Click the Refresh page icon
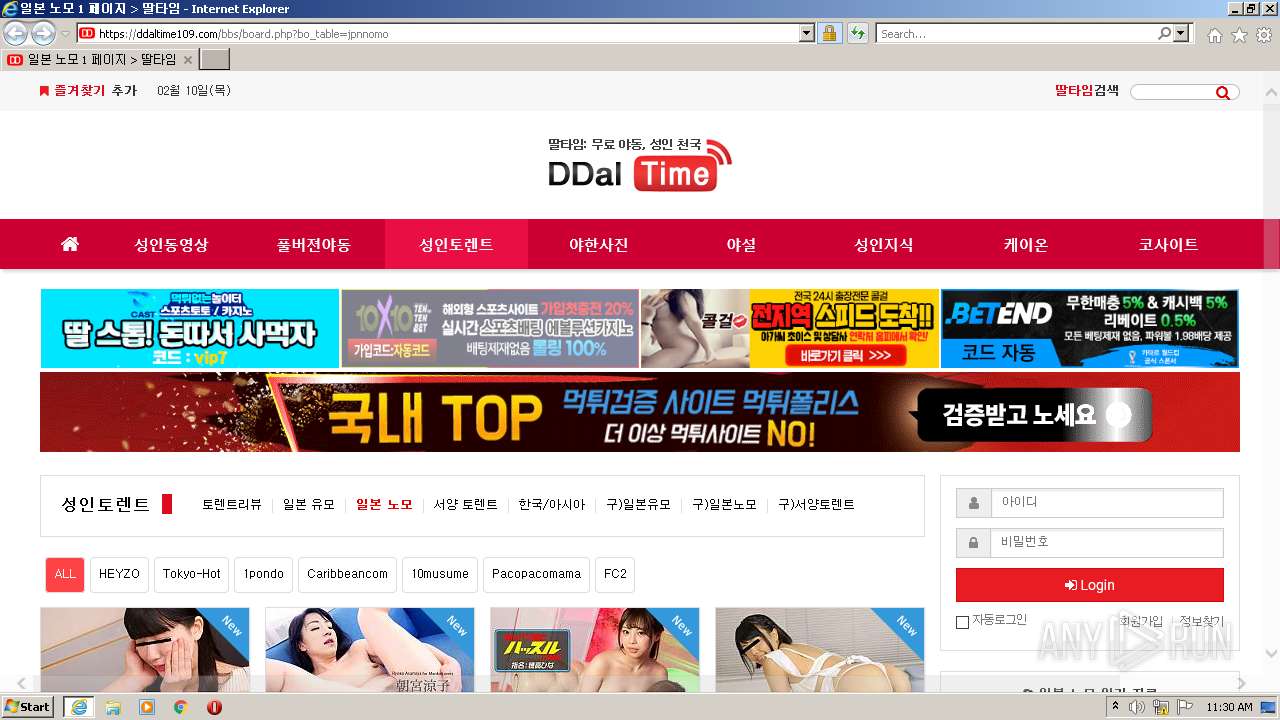This screenshot has width=1280, height=720. pyautogui.click(x=857, y=34)
